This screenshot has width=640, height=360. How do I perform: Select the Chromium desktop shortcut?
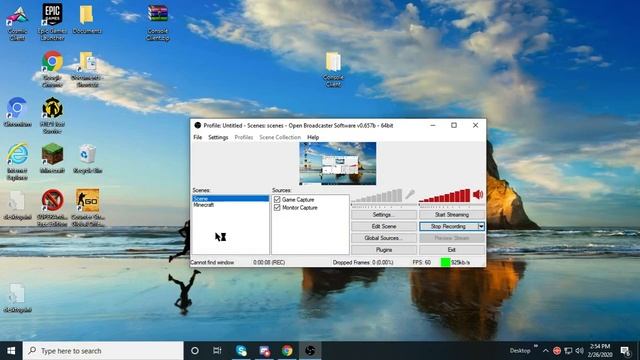(x=17, y=112)
